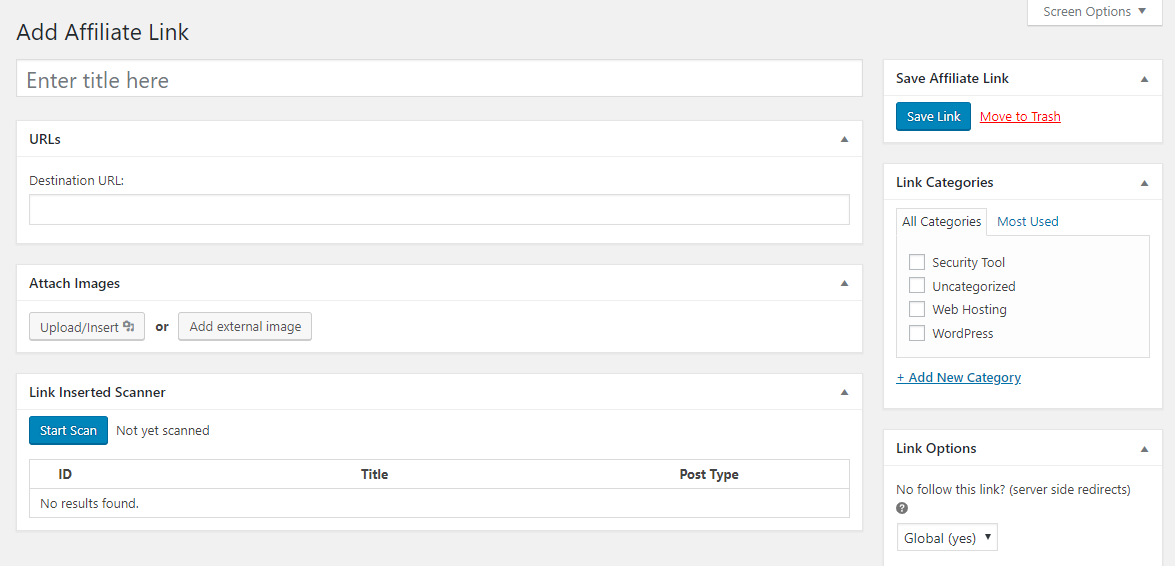Screen dimensions: 1175x566
Task: Collapse the Link Inserted Scanner panel
Action: 844,392
